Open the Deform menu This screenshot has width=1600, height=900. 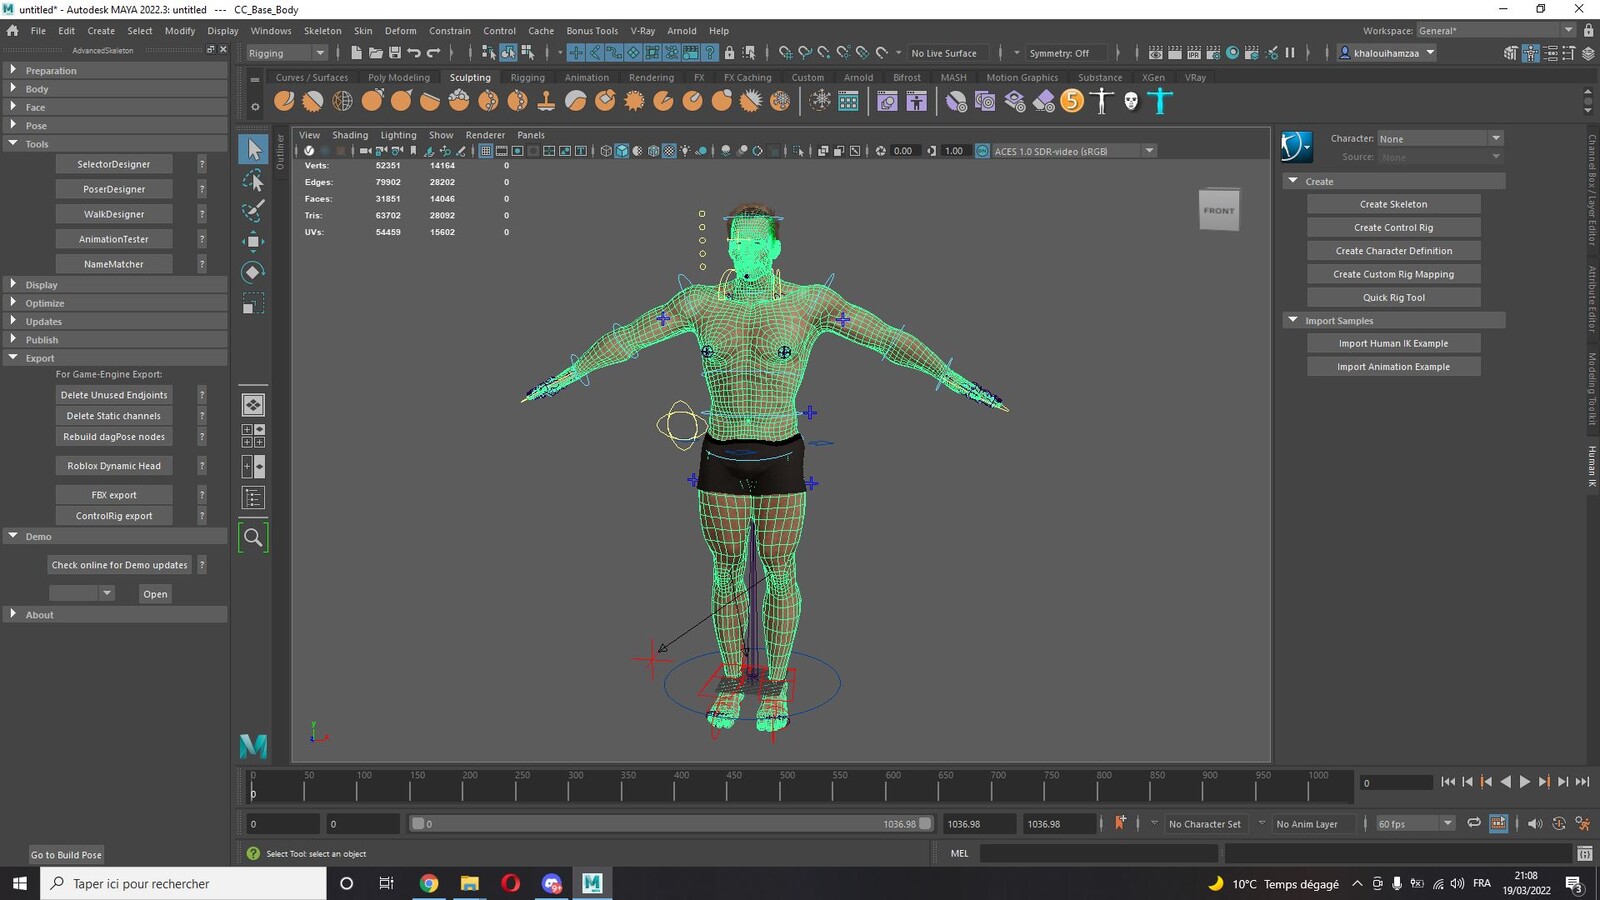point(400,31)
